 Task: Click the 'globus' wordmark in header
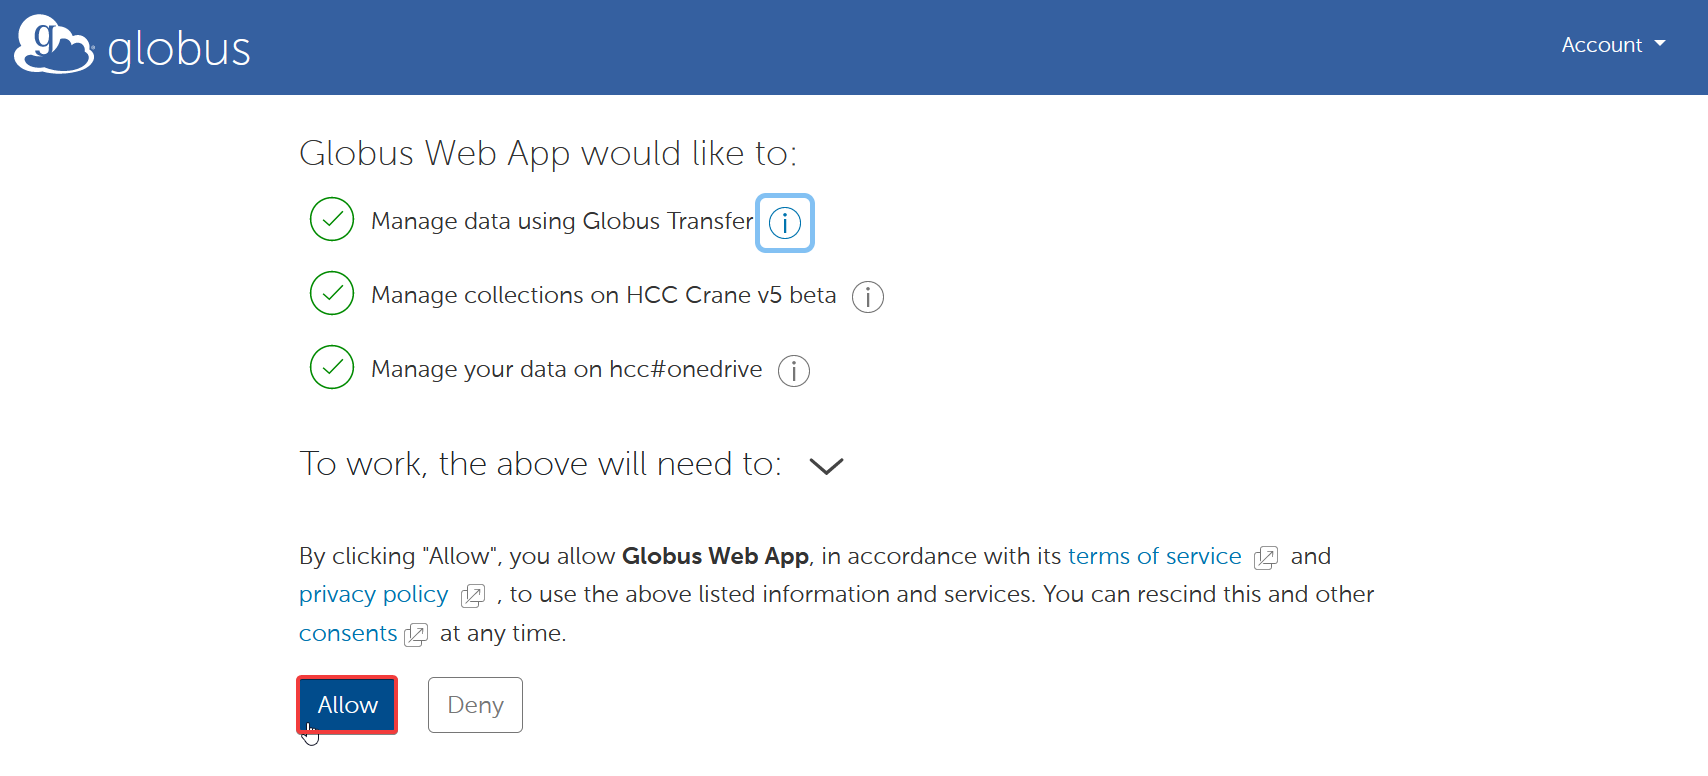tap(179, 50)
